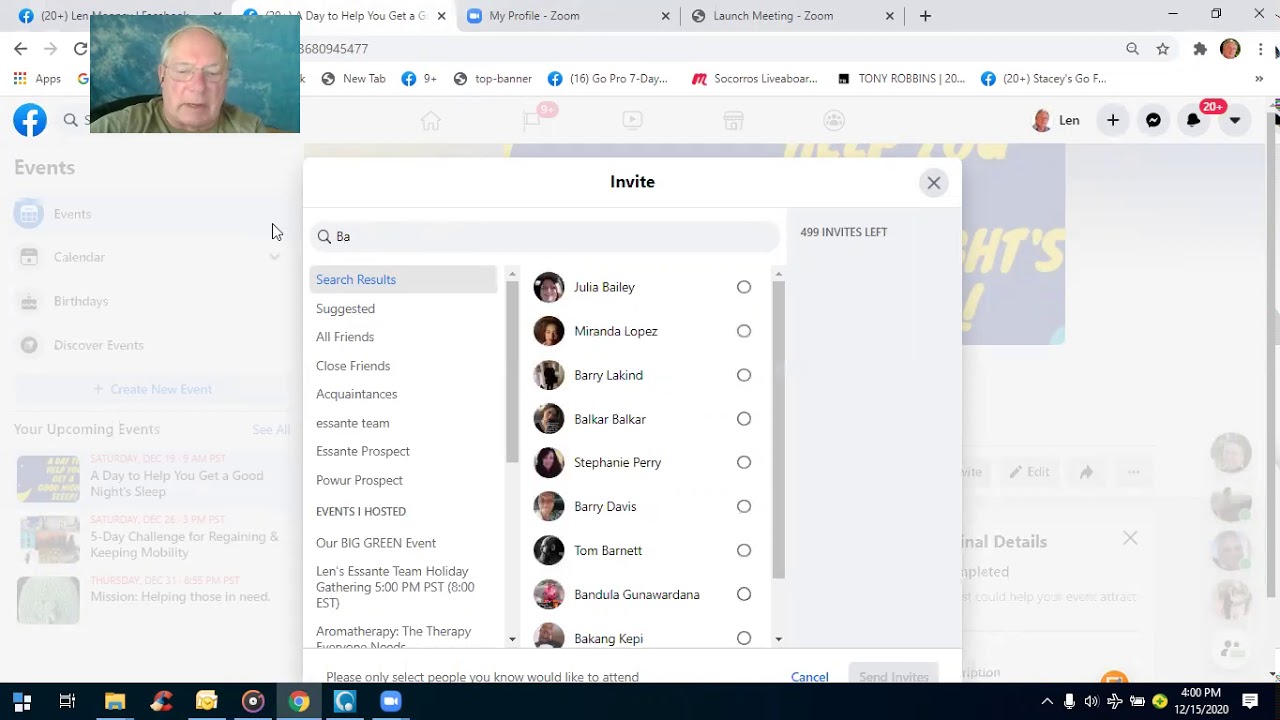Open the Zoom app on the taskbar
Image resolution: width=1280 pixels, height=720 pixels.
click(391, 701)
